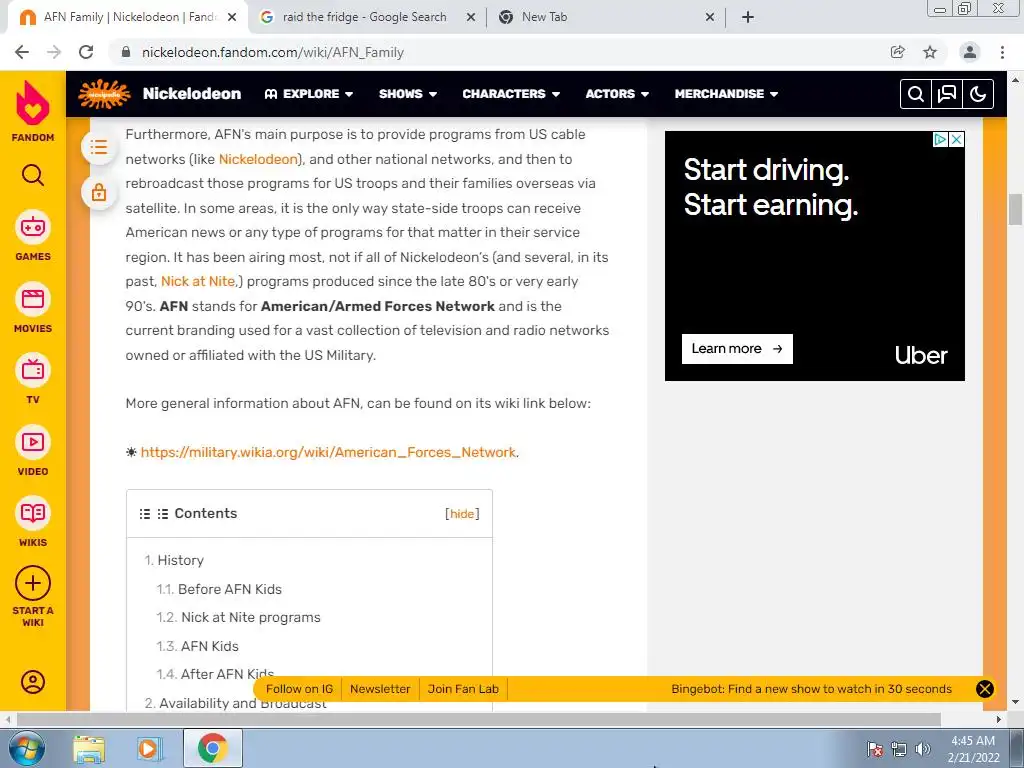Image resolution: width=1024 pixels, height=768 pixels.
Task: Bookmark this page with star icon
Action: click(930, 52)
